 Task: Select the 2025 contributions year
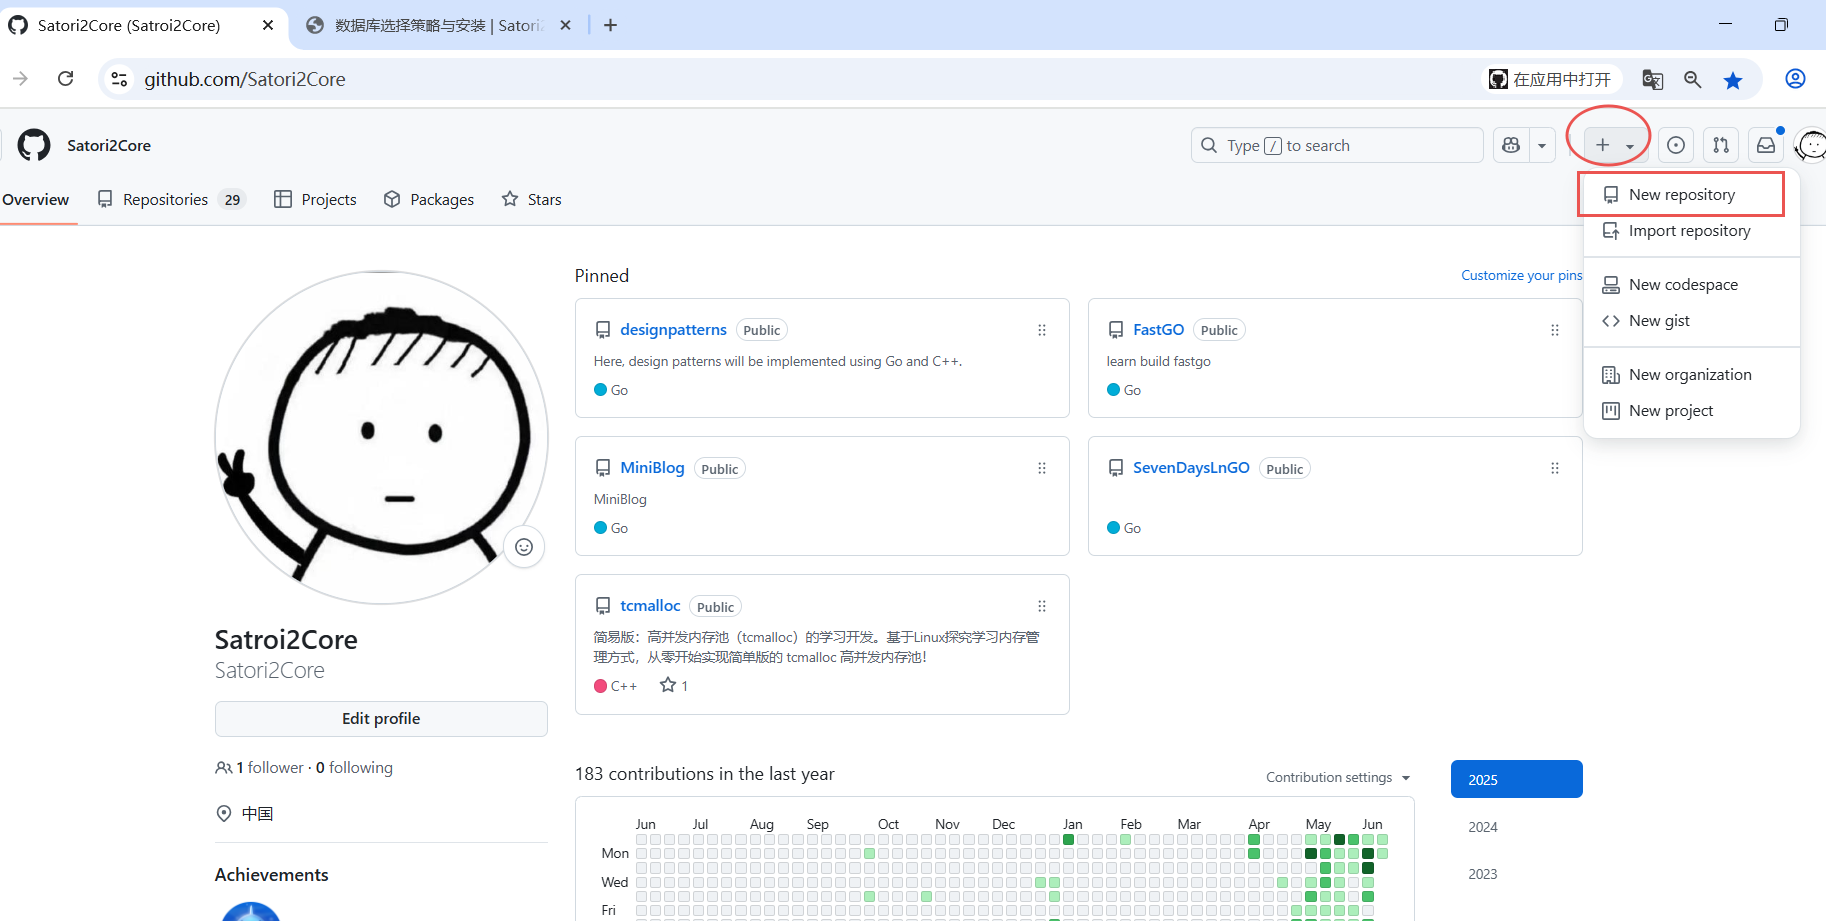(x=1516, y=779)
